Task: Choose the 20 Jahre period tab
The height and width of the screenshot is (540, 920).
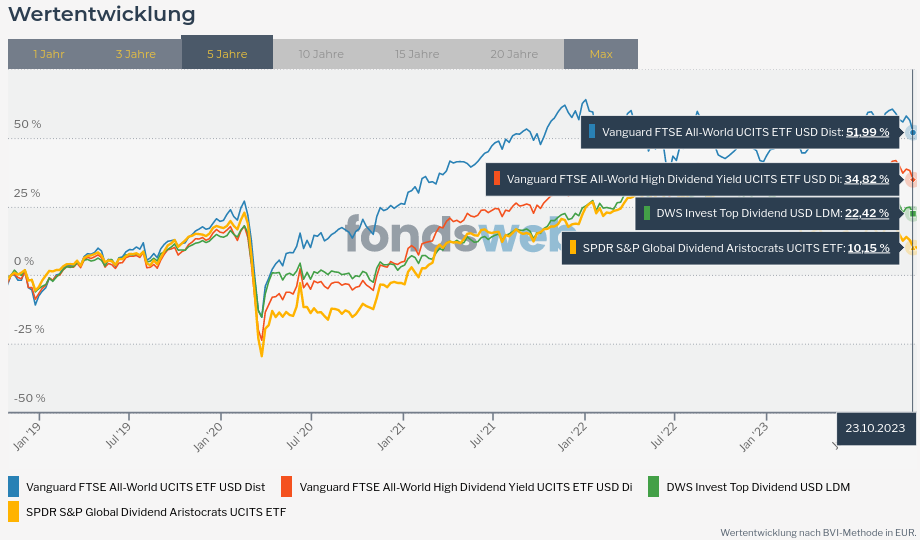Action: tap(514, 54)
